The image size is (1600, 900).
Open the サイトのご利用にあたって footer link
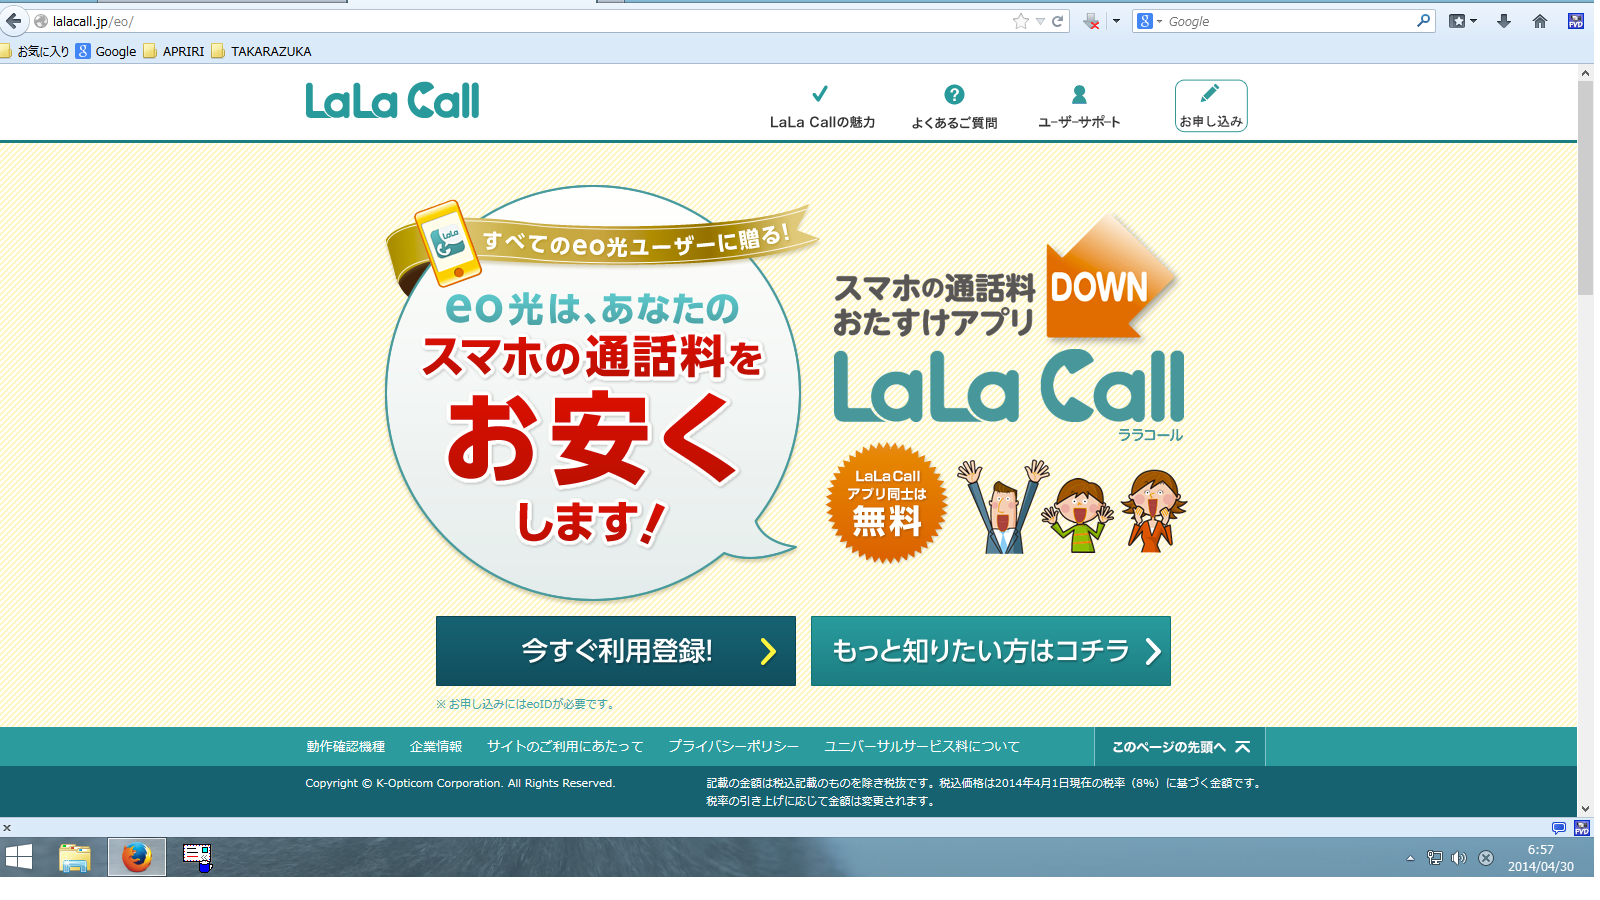pyautogui.click(x=565, y=747)
